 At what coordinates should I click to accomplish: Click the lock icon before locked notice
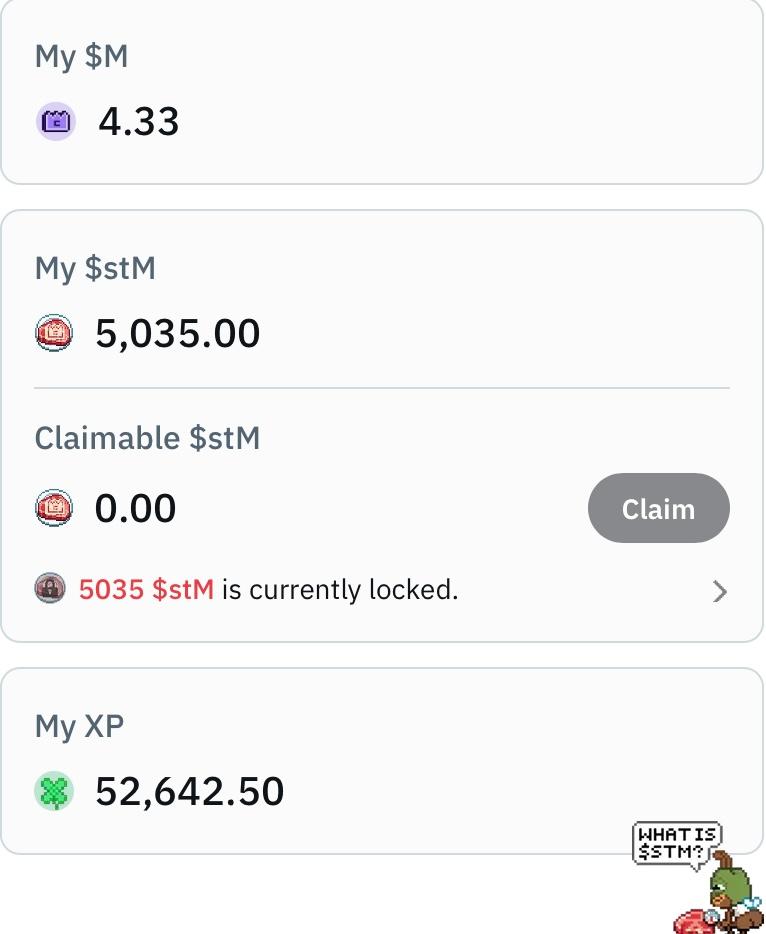coord(49,589)
